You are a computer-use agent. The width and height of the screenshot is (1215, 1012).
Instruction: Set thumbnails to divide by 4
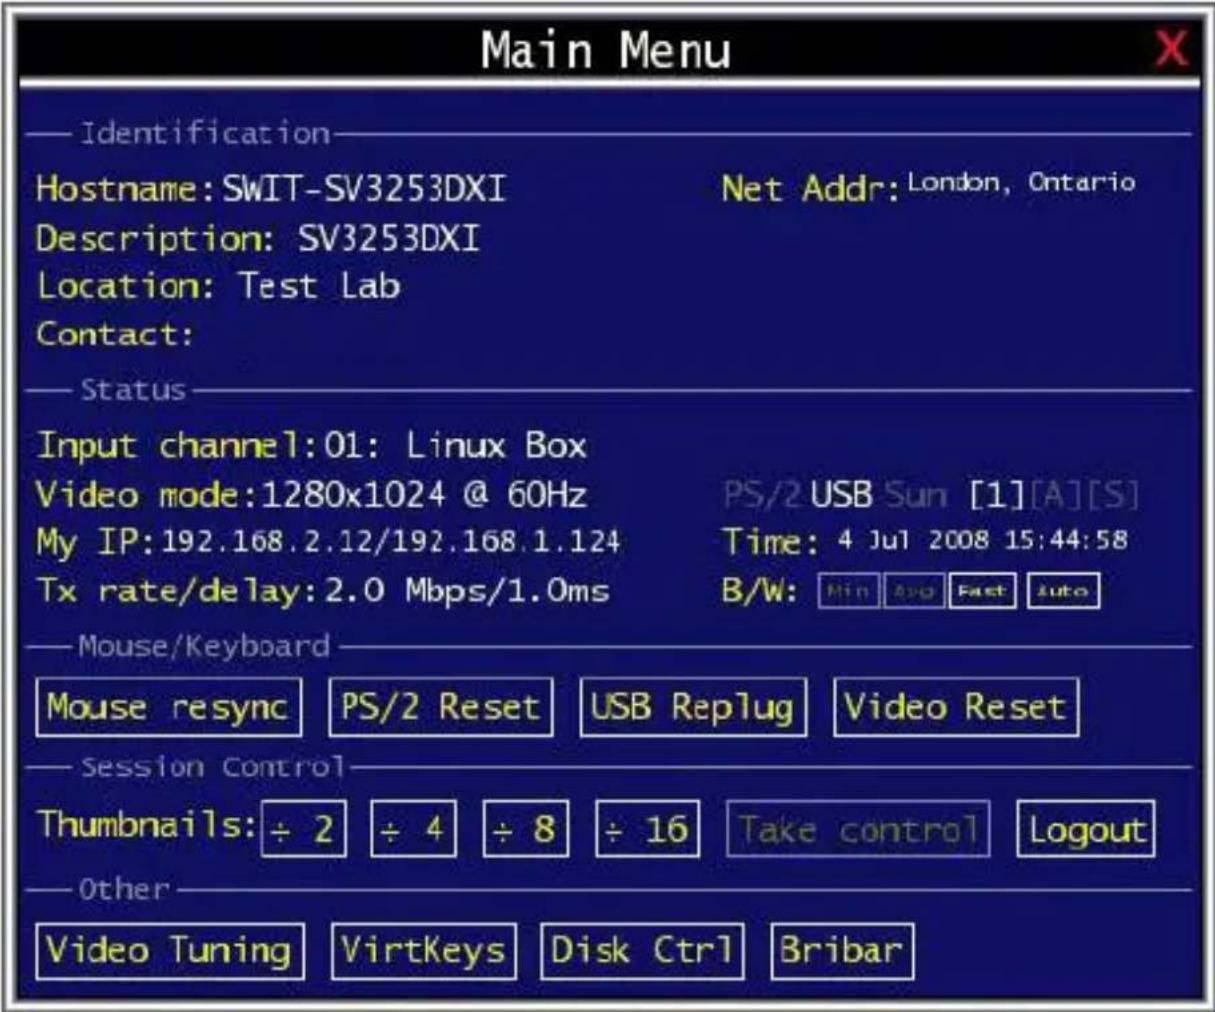click(414, 828)
